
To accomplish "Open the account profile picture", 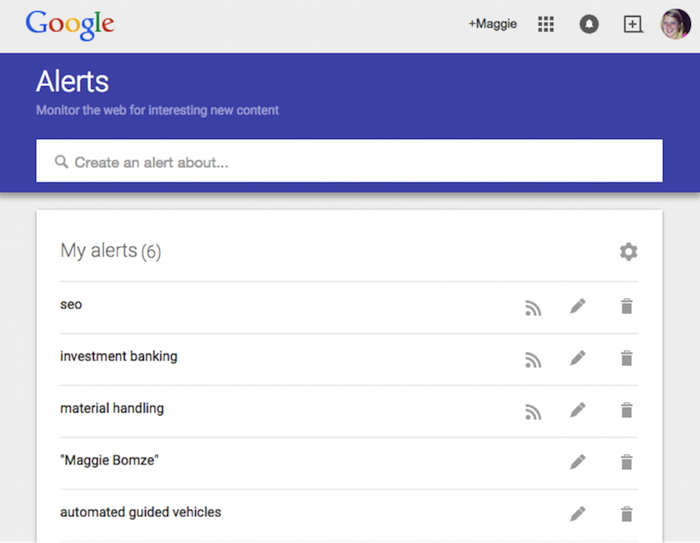I will [675, 25].
